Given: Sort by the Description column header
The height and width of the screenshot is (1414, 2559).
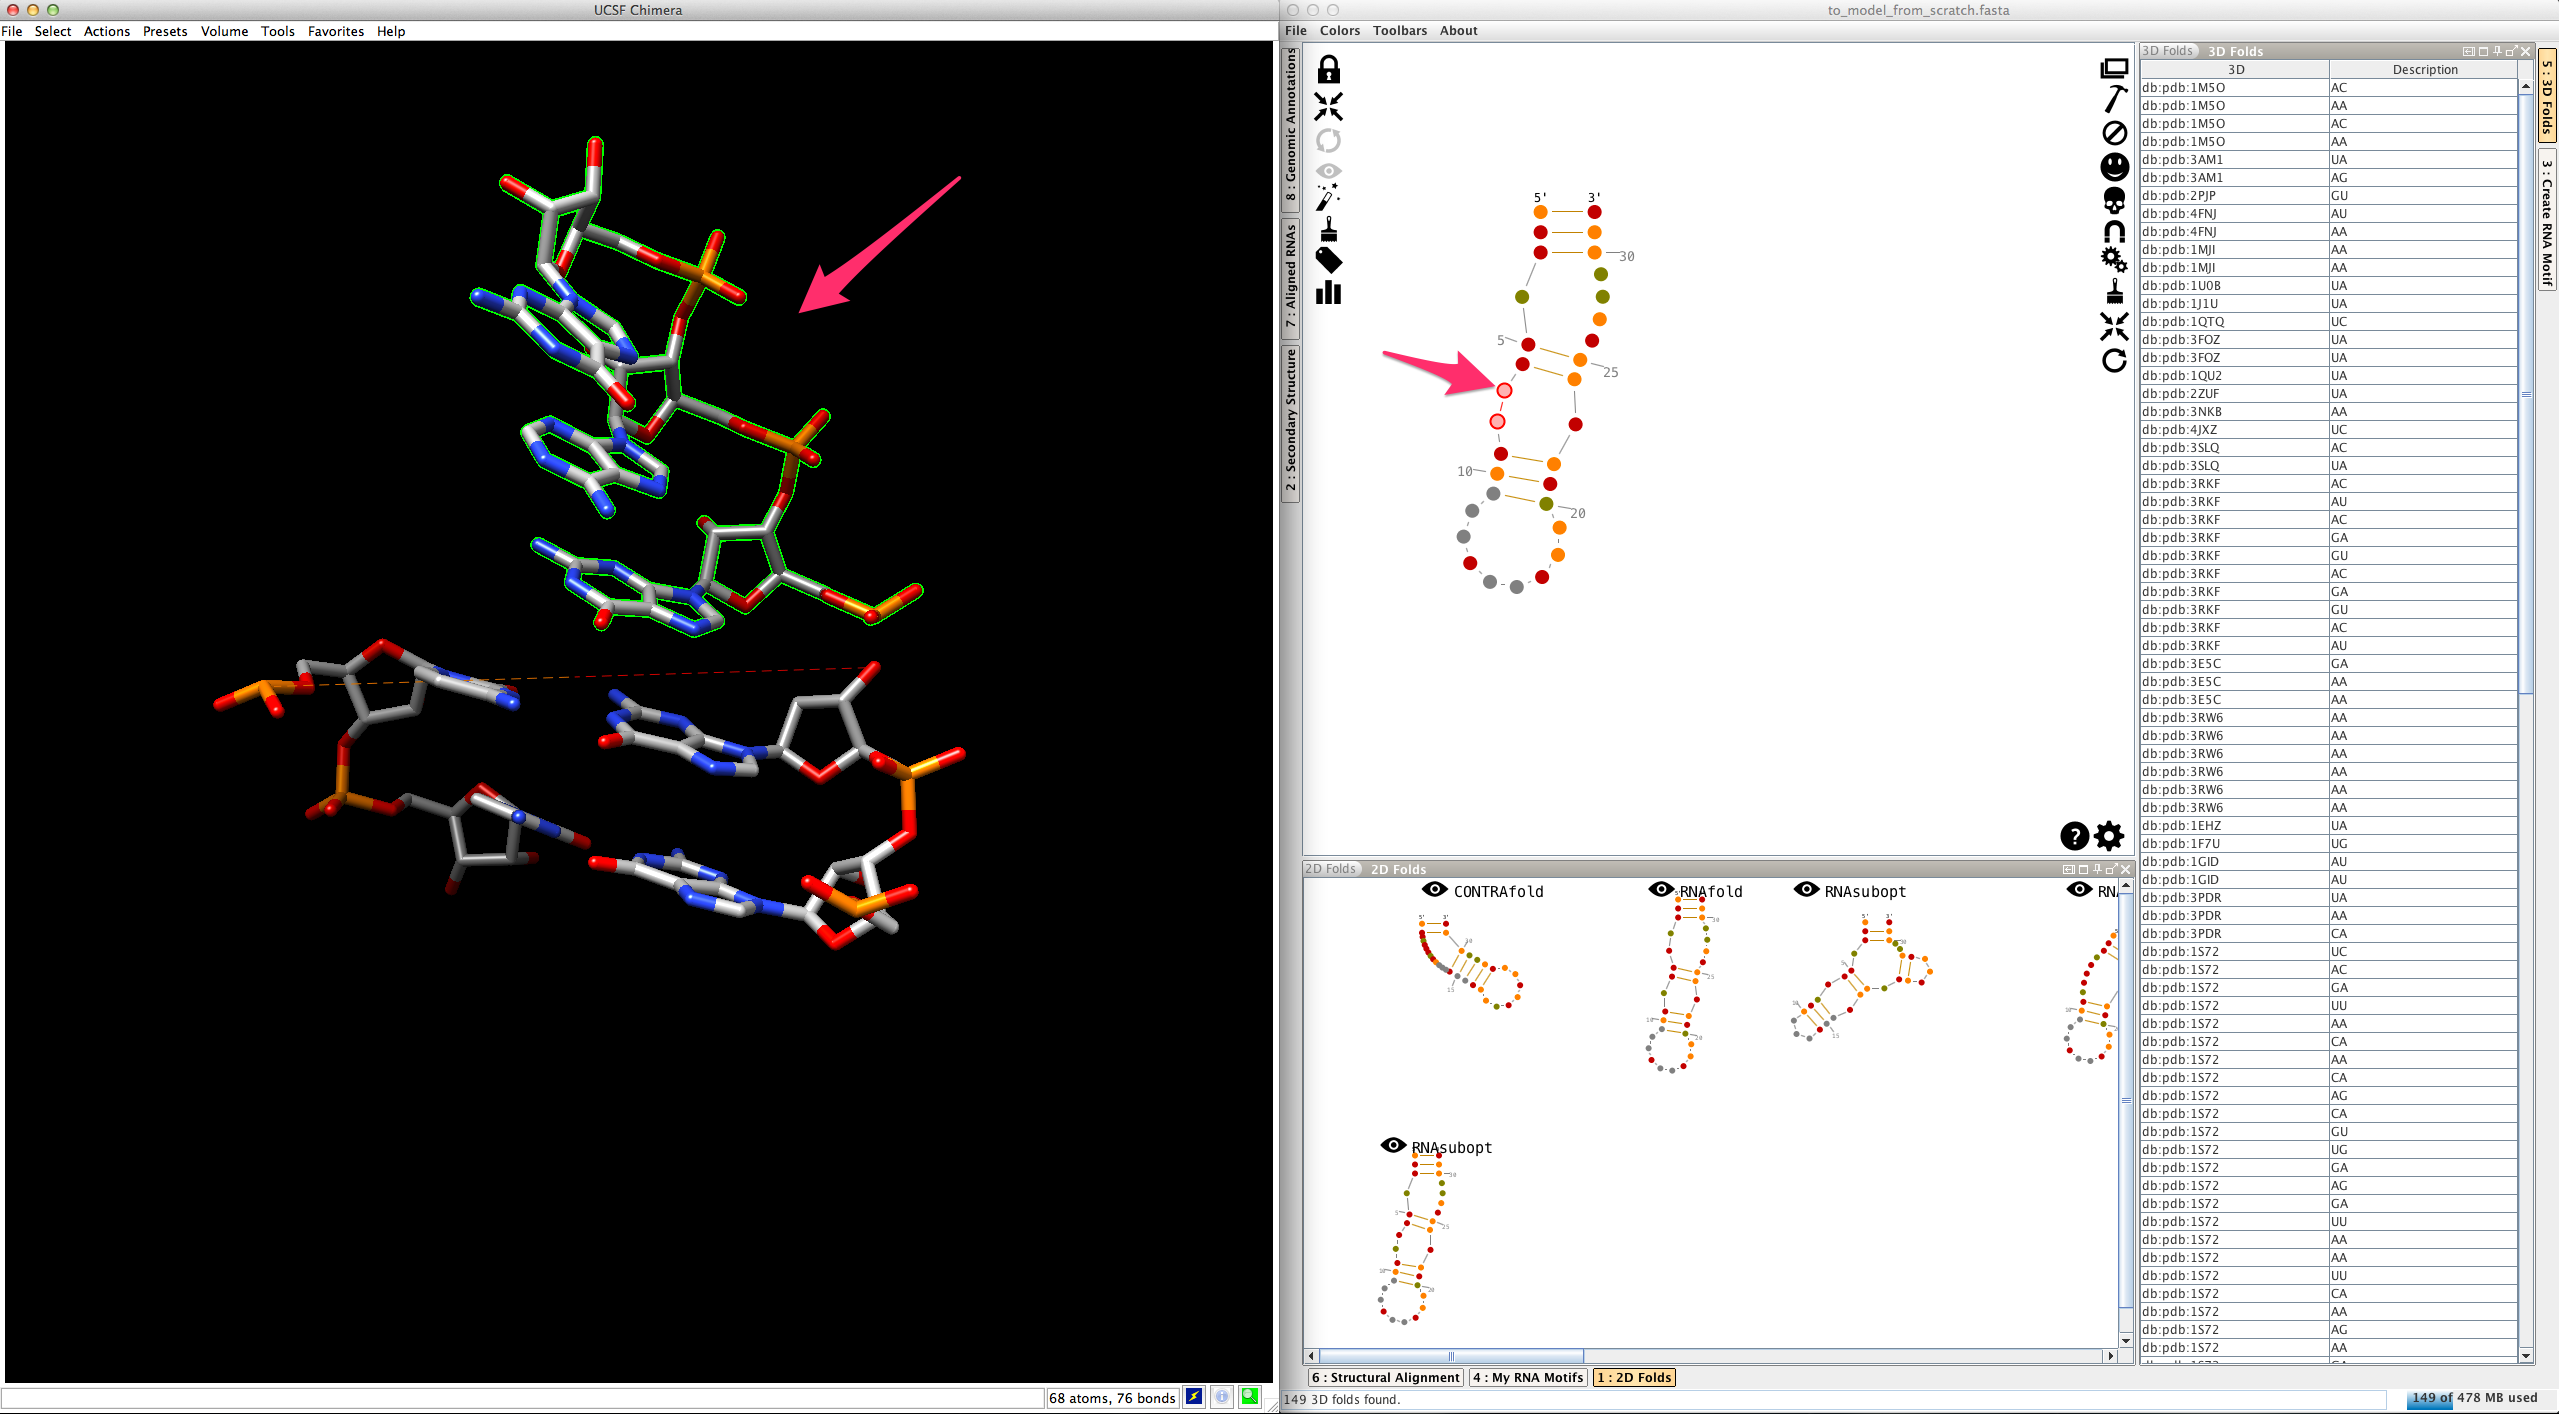Looking at the screenshot, I should coord(2424,69).
